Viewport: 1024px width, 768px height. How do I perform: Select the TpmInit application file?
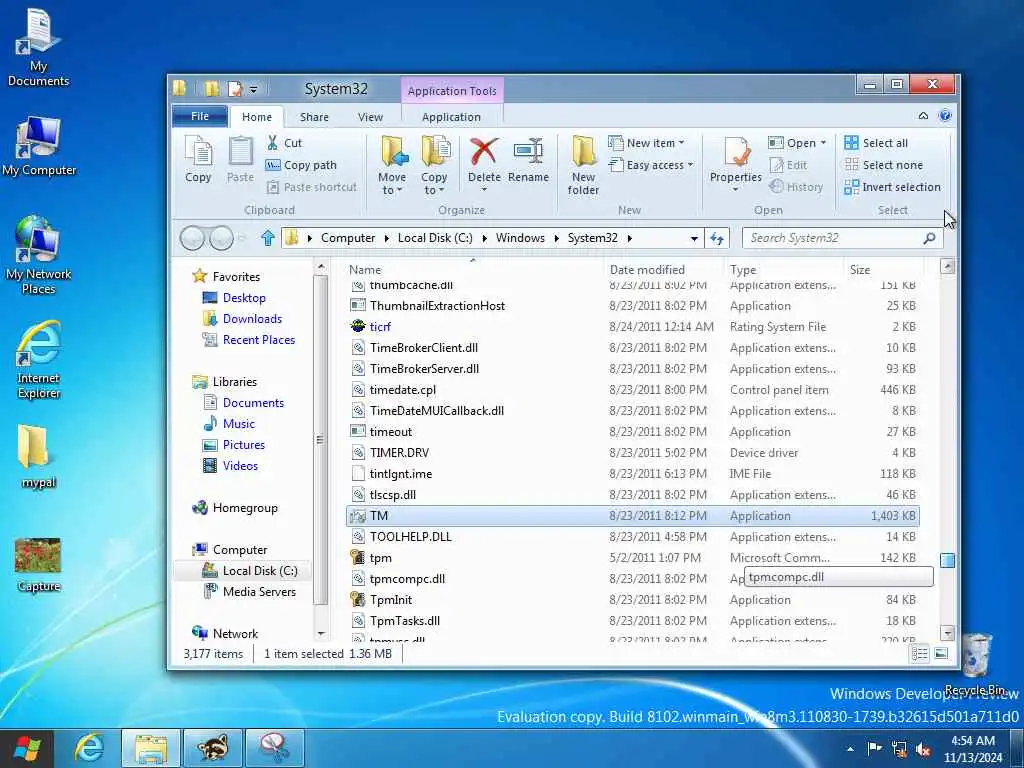632,600
